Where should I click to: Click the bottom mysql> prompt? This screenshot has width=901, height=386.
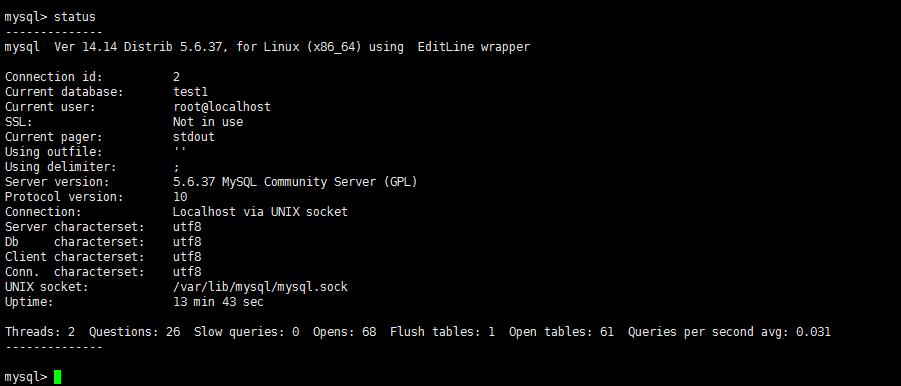click(x=26, y=377)
